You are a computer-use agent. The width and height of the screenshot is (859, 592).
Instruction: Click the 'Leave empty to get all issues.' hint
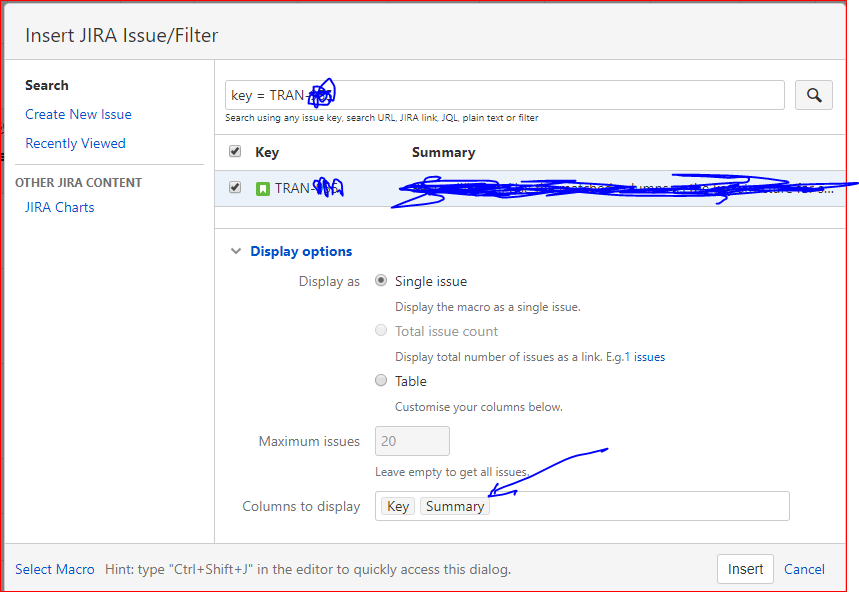click(452, 472)
